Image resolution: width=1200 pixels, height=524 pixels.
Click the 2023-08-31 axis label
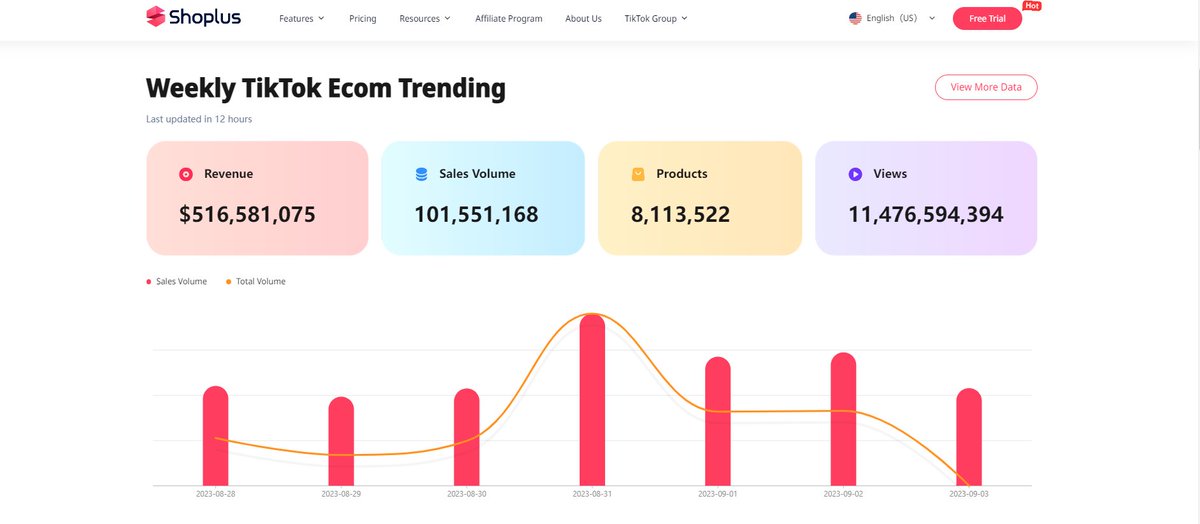pos(592,494)
